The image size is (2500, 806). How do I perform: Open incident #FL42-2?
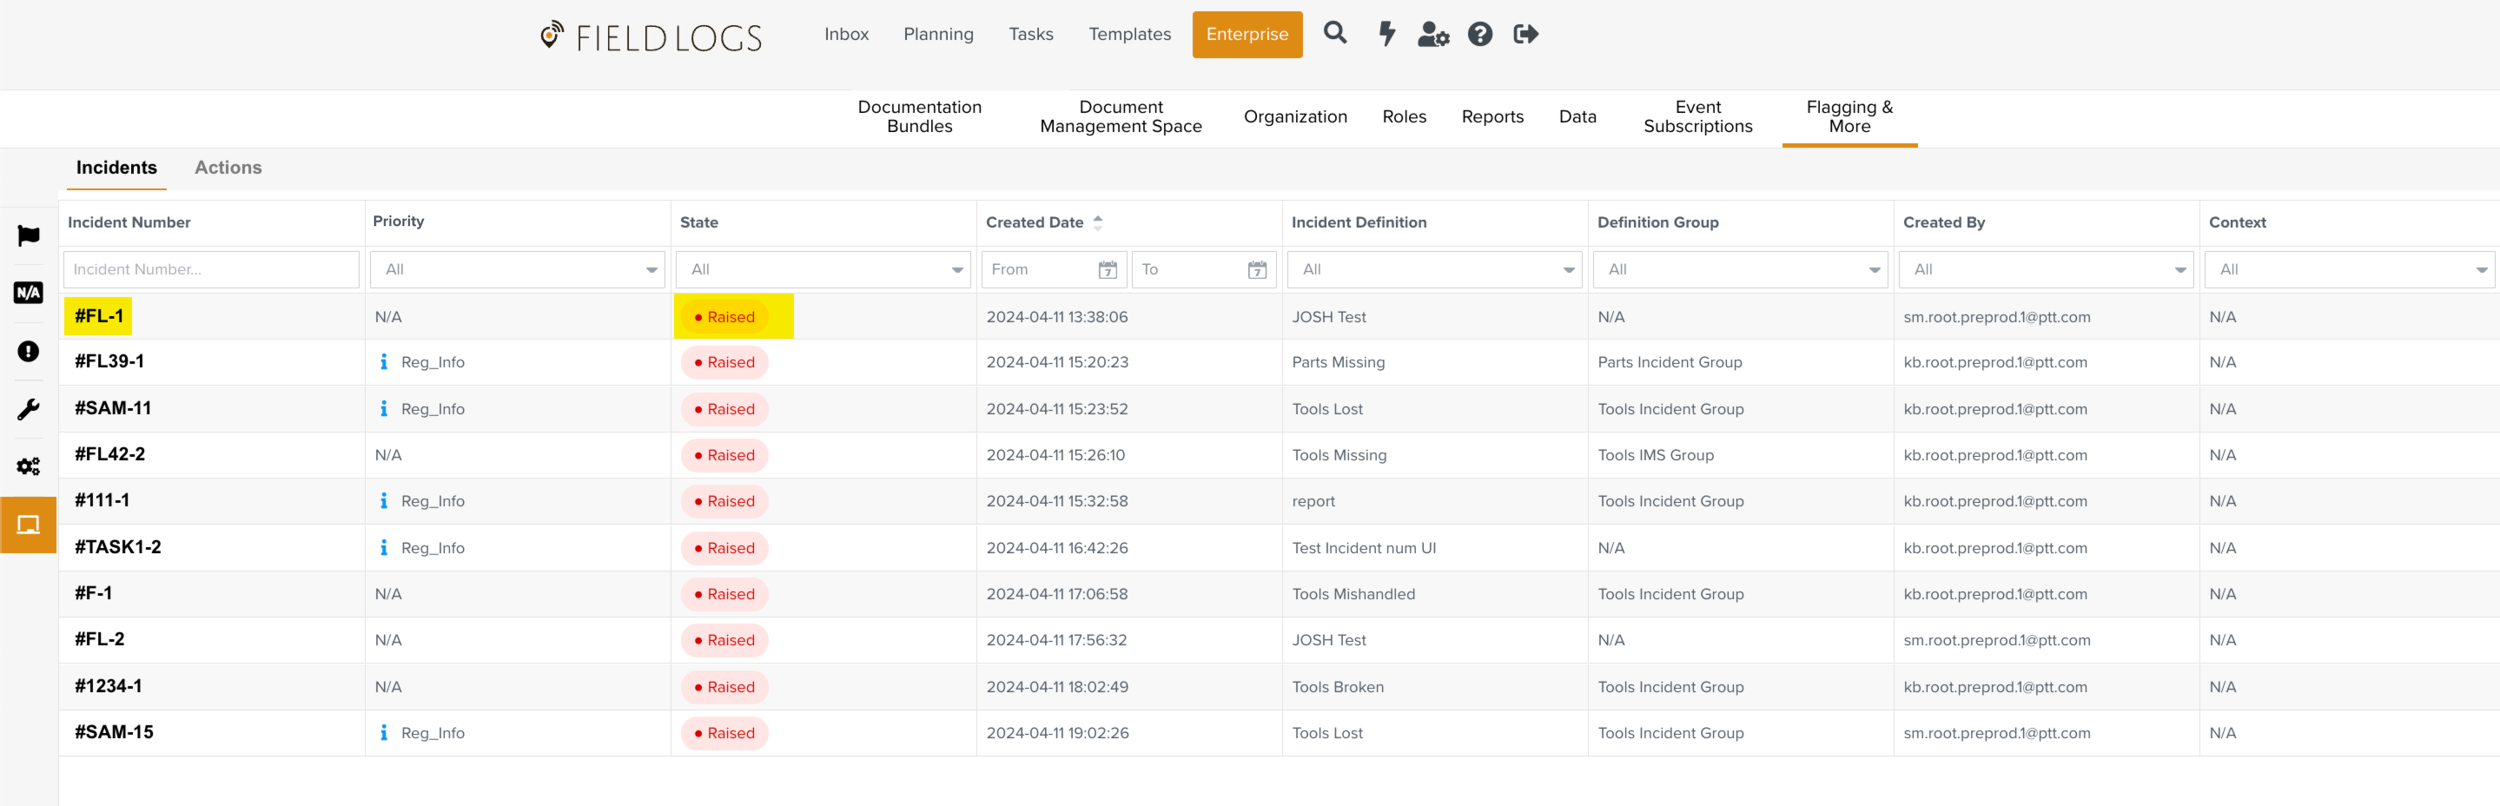pyautogui.click(x=110, y=455)
